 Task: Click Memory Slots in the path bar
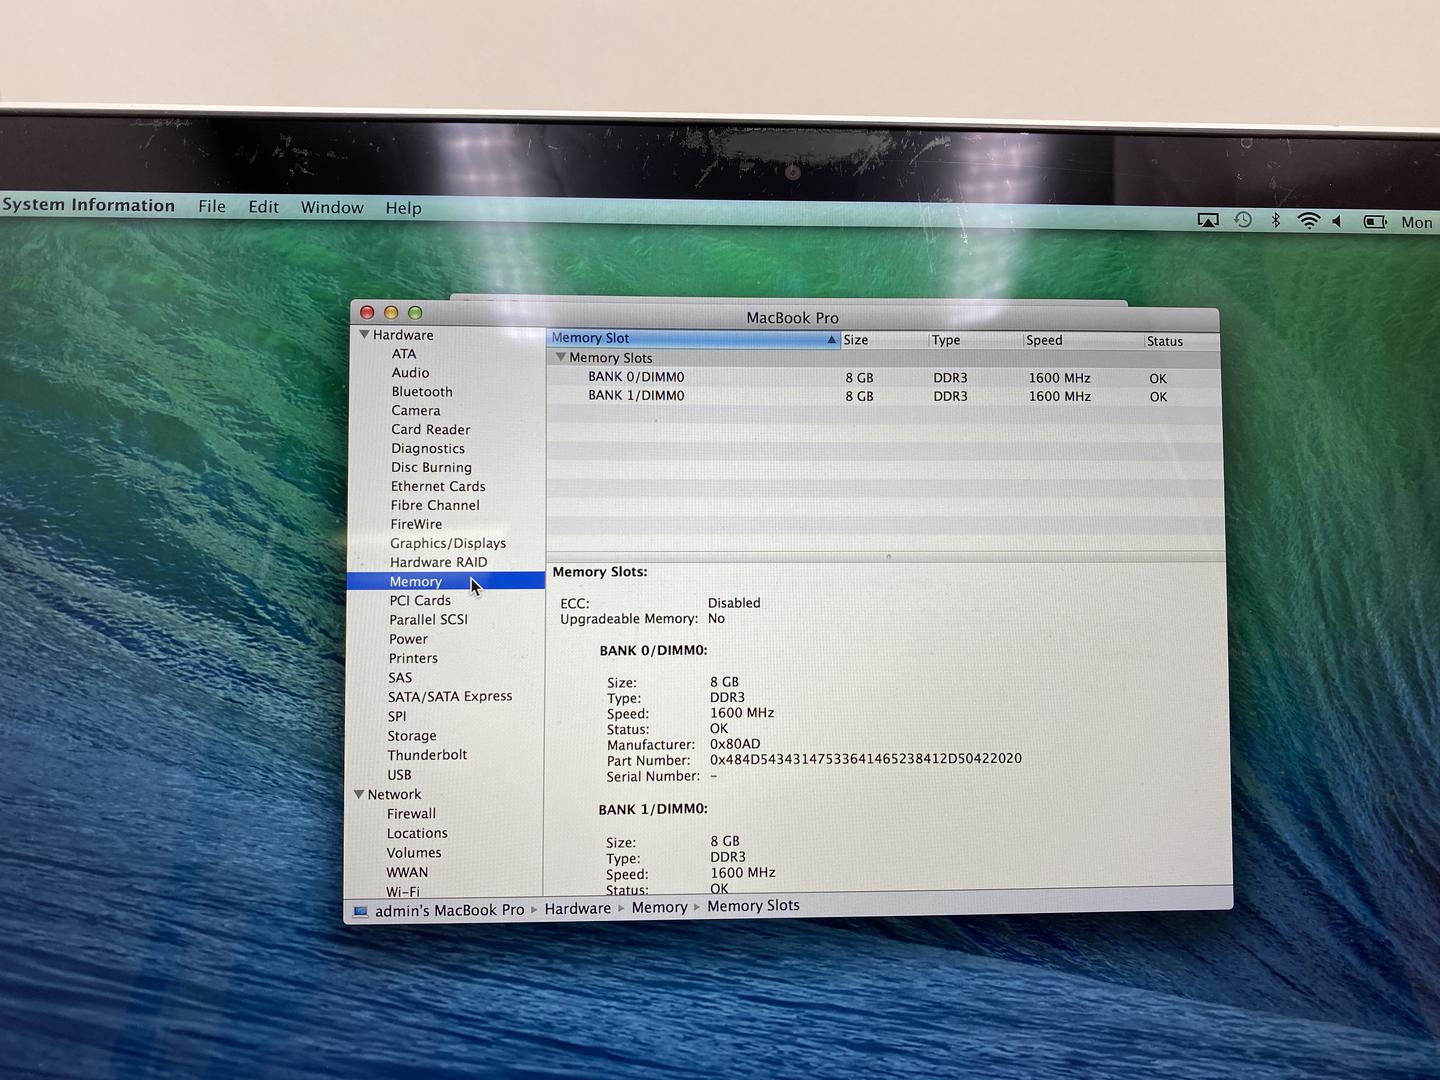coord(753,906)
